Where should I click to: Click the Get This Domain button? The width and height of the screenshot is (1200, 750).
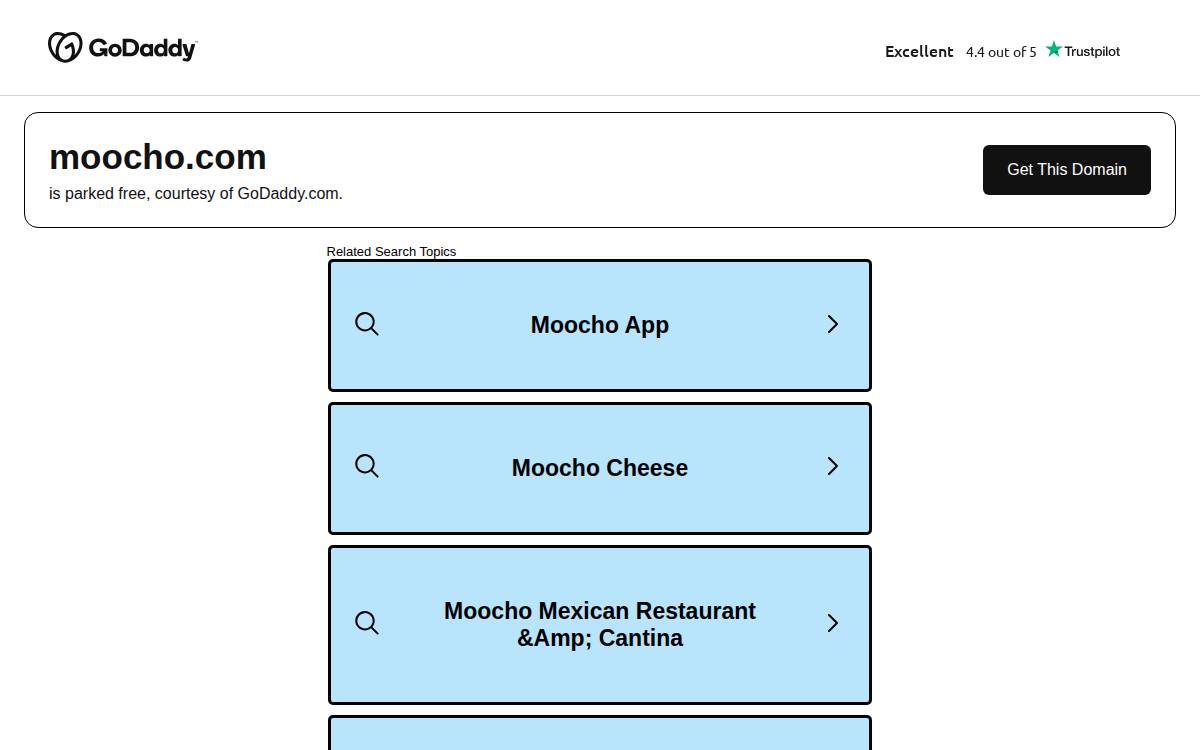coord(1066,170)
